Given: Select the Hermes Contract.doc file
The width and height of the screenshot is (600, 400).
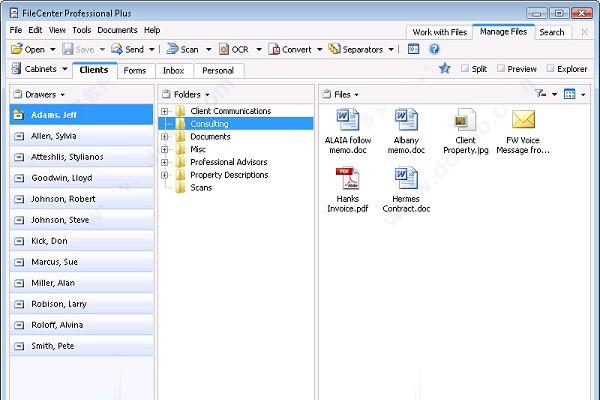Looking at the screenshot, I should [x=406, y=190].
